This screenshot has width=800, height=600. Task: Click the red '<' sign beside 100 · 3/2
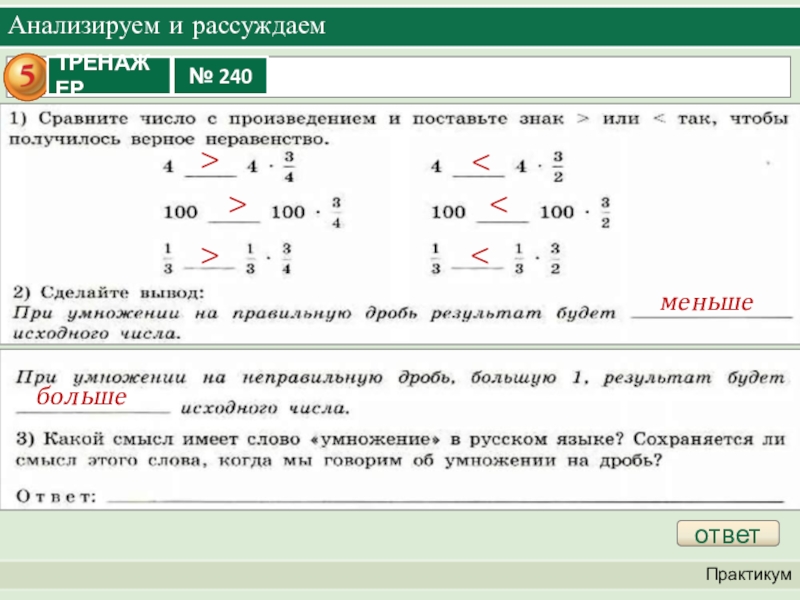point(499,206)
